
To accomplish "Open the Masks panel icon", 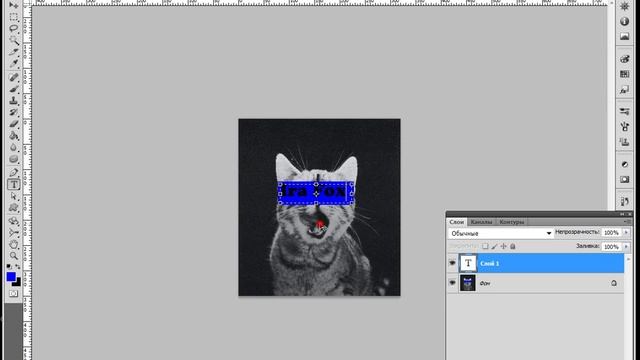I will (624, 180).
